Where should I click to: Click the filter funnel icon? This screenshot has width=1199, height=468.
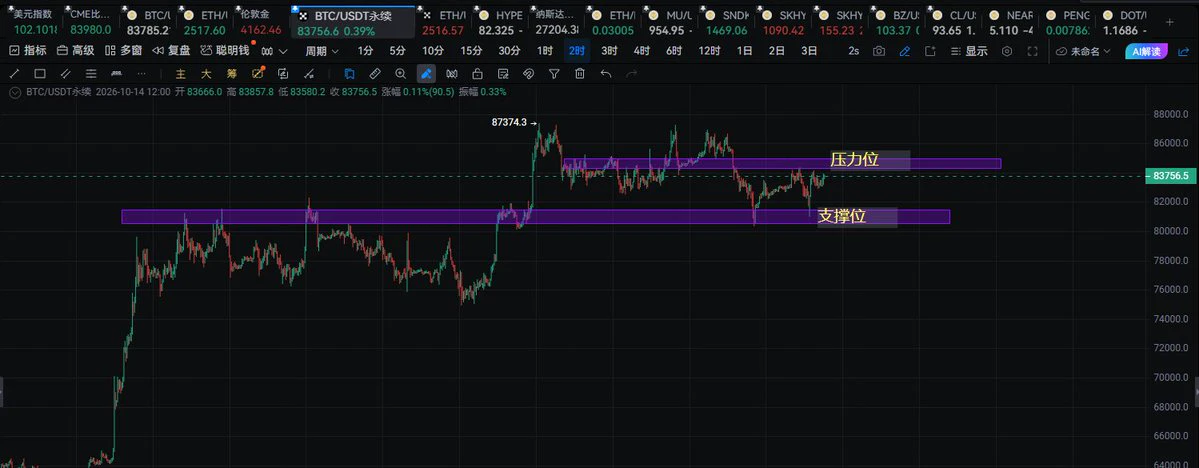(x=554, y=74)
